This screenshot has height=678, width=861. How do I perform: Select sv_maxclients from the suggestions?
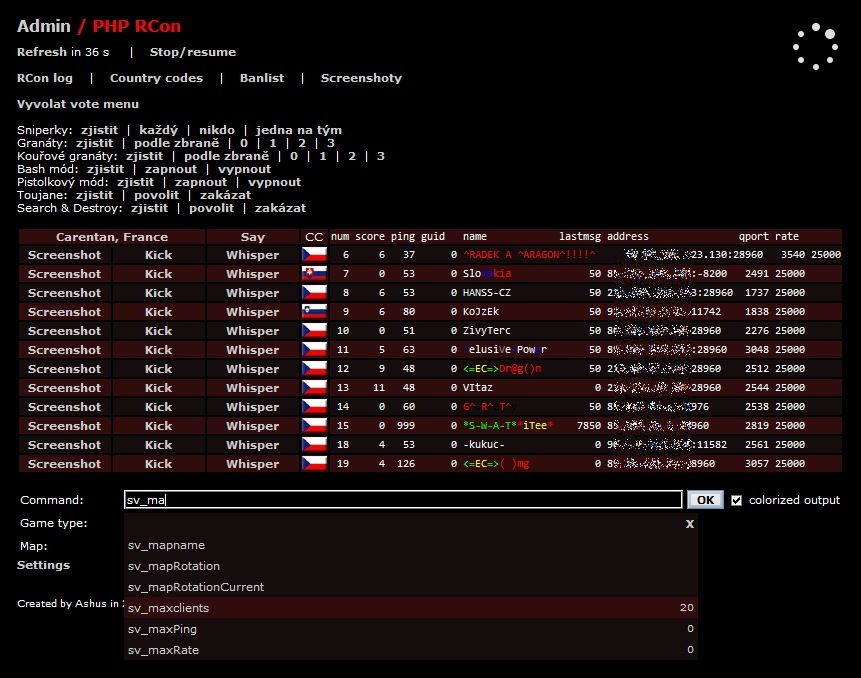(x=169, y=608)
